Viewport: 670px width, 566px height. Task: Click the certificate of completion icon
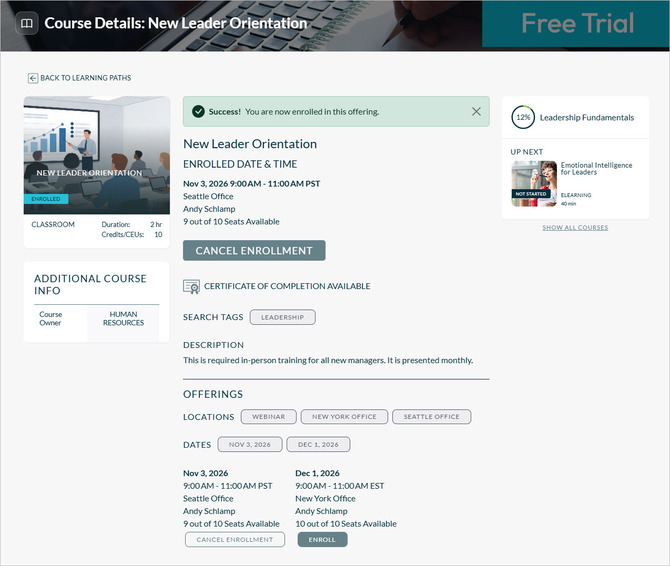(191, 286)
